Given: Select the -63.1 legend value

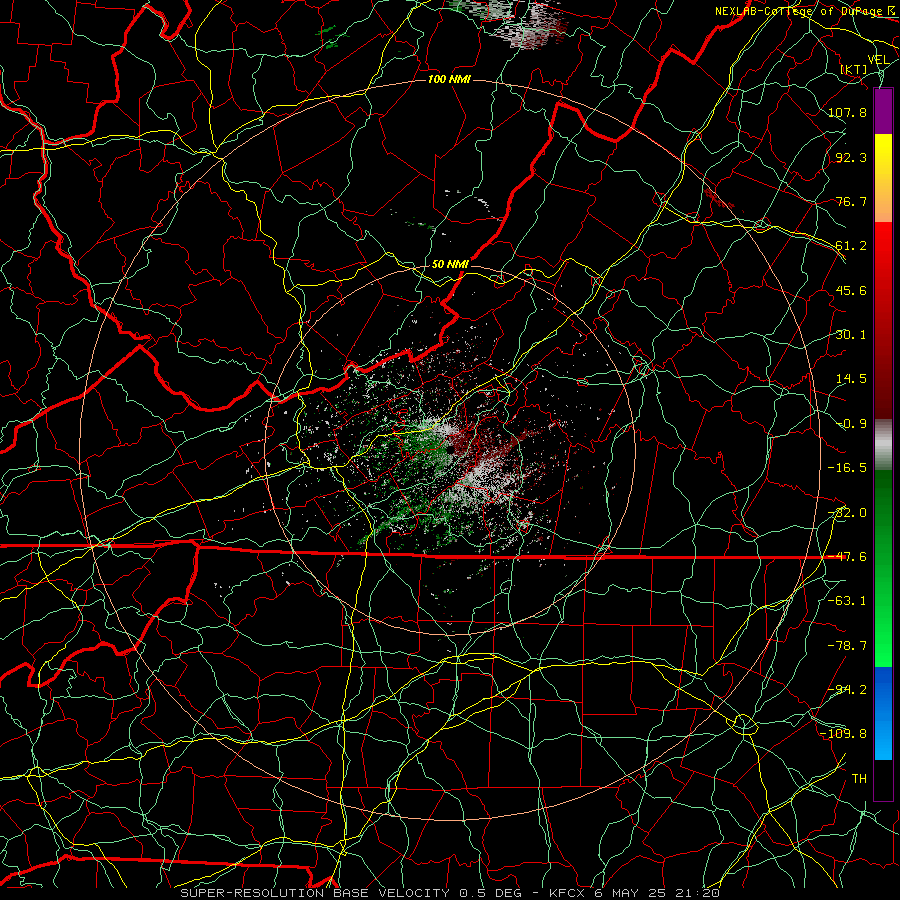Looking at the screenshot, I should point(847,601).
